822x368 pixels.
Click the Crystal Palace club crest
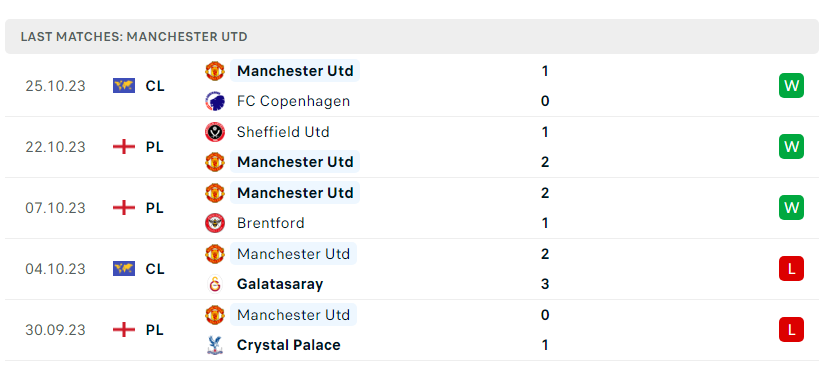[214, 345]
